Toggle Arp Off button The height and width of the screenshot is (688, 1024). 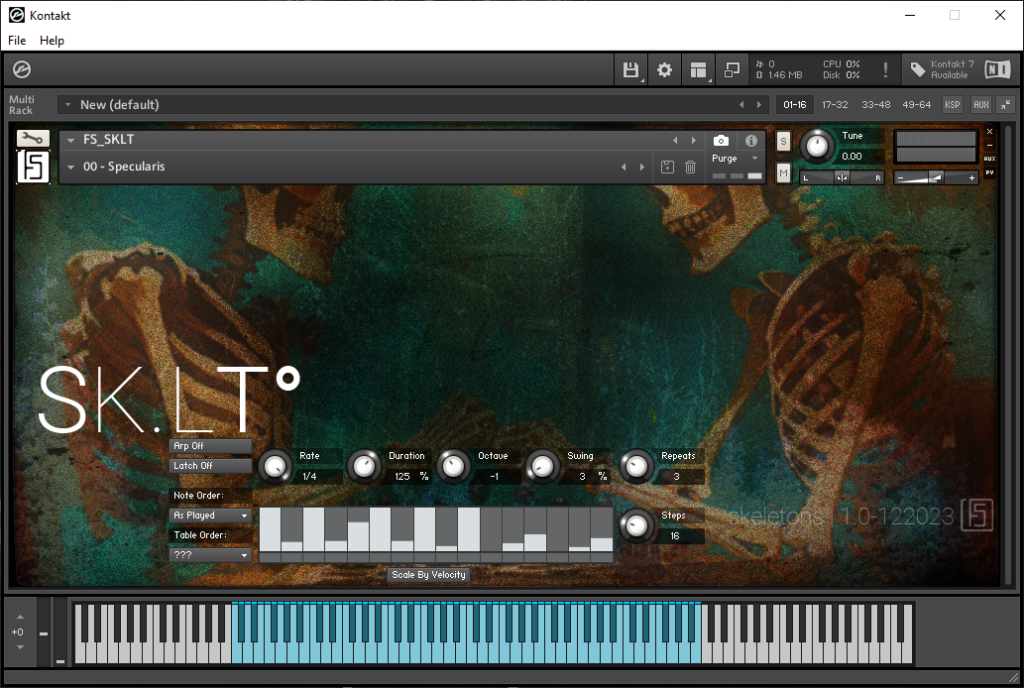(x=210, y=446)
